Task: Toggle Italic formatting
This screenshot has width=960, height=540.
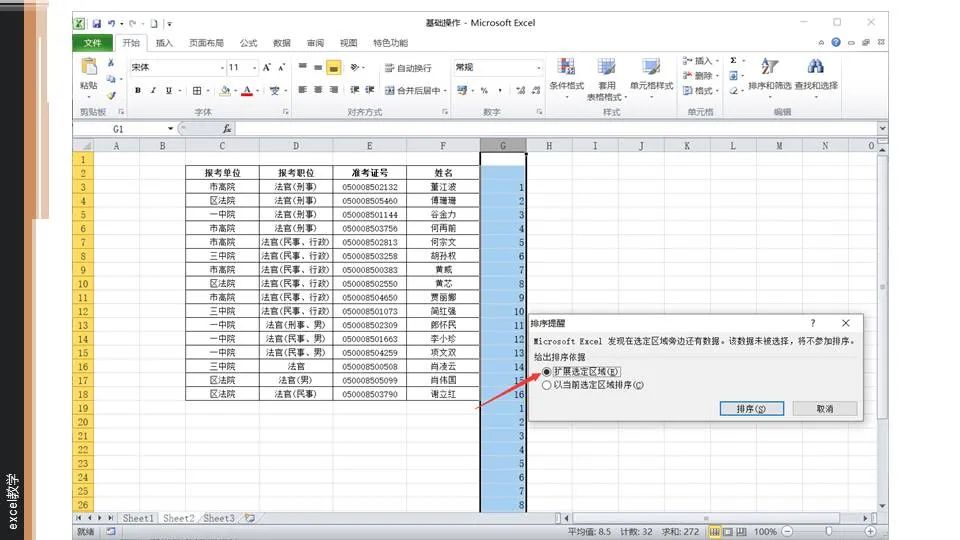Action: pyautogui.click(x=153, y=90)
